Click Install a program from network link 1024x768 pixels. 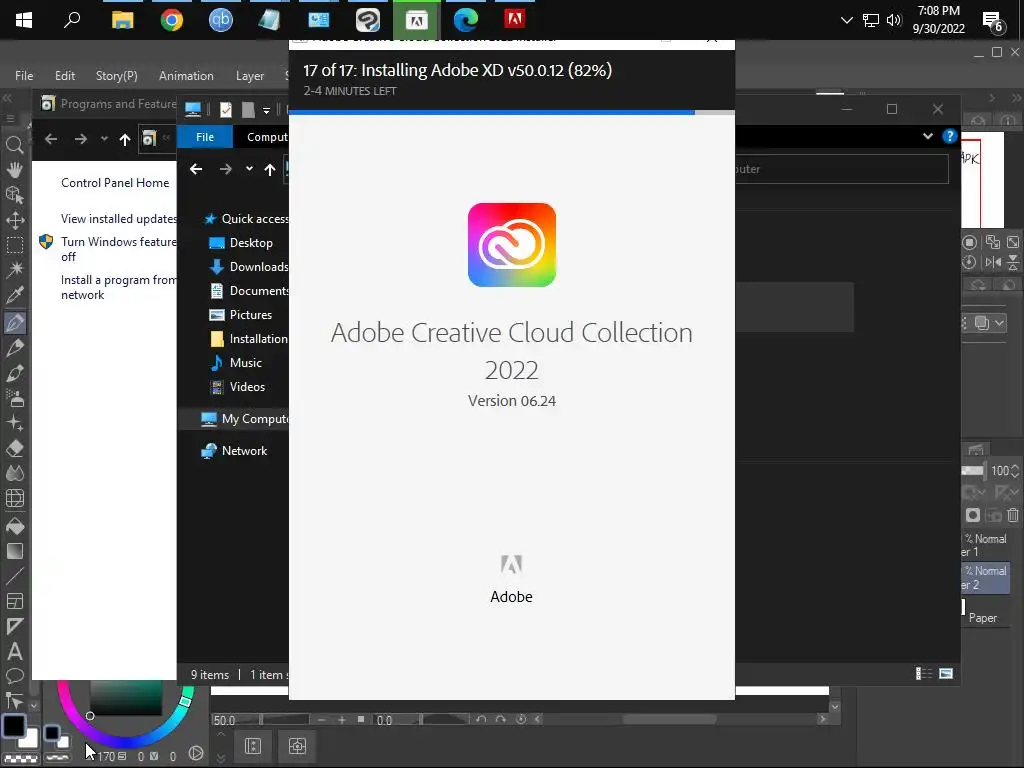(x=119, y=287)
